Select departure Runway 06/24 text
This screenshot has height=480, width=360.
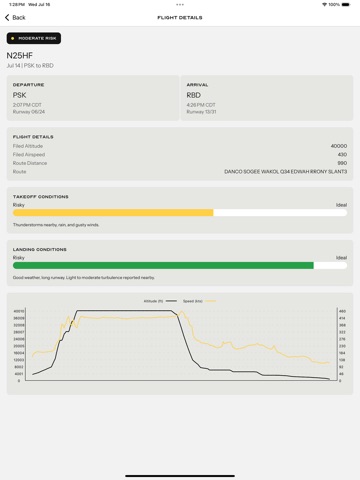click(x=29, y=112)
